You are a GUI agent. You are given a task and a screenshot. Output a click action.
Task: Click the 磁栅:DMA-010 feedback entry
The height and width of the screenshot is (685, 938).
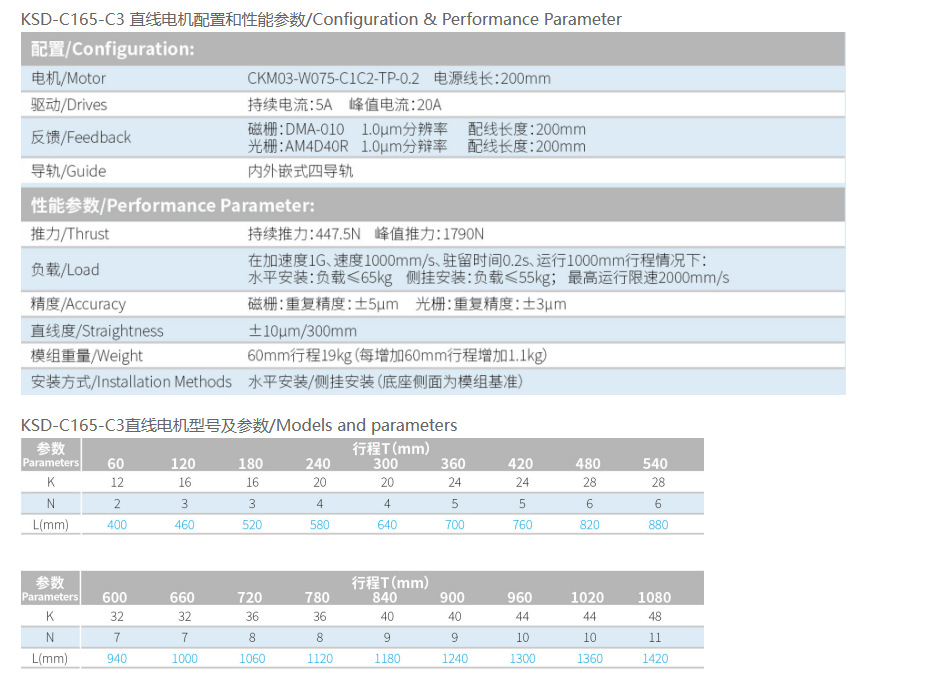[x=296, y=129]
